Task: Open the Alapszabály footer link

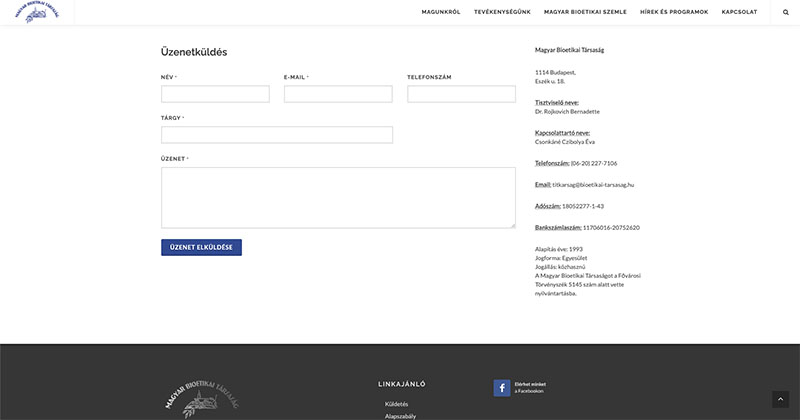Action: [400, 415]
